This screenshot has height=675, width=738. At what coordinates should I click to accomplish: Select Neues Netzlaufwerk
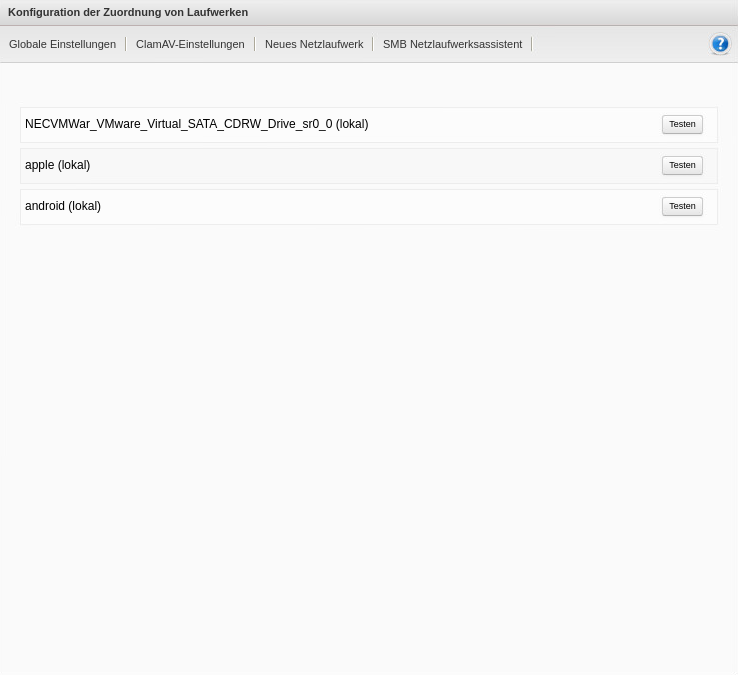pos(313,44)
